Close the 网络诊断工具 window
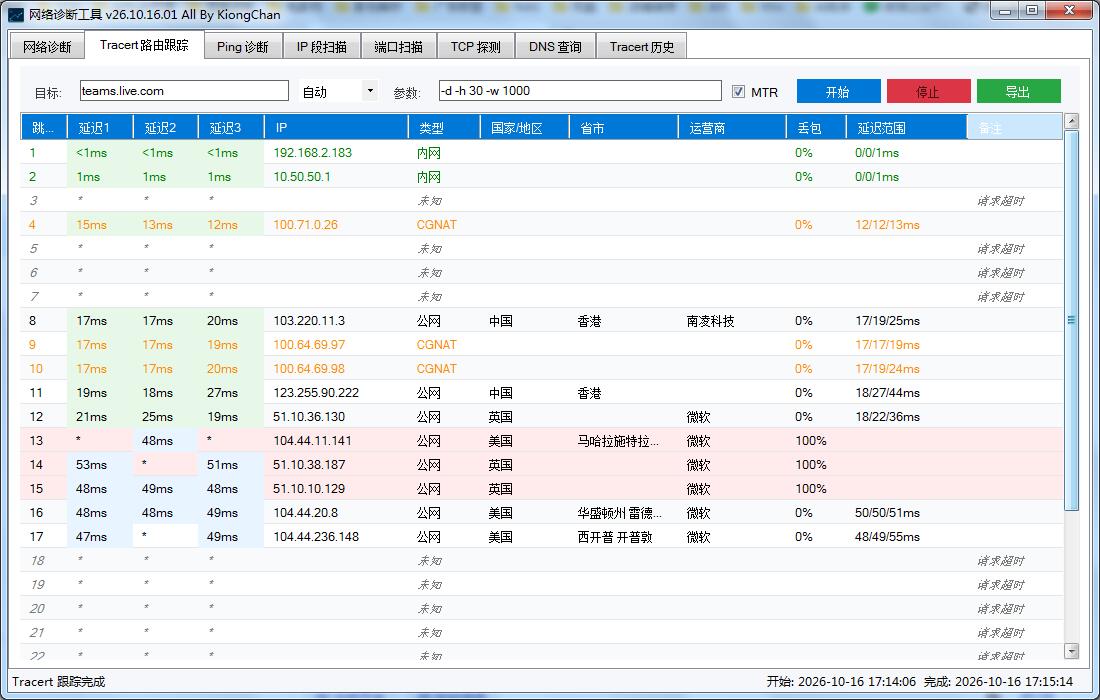 [1068, 11]
